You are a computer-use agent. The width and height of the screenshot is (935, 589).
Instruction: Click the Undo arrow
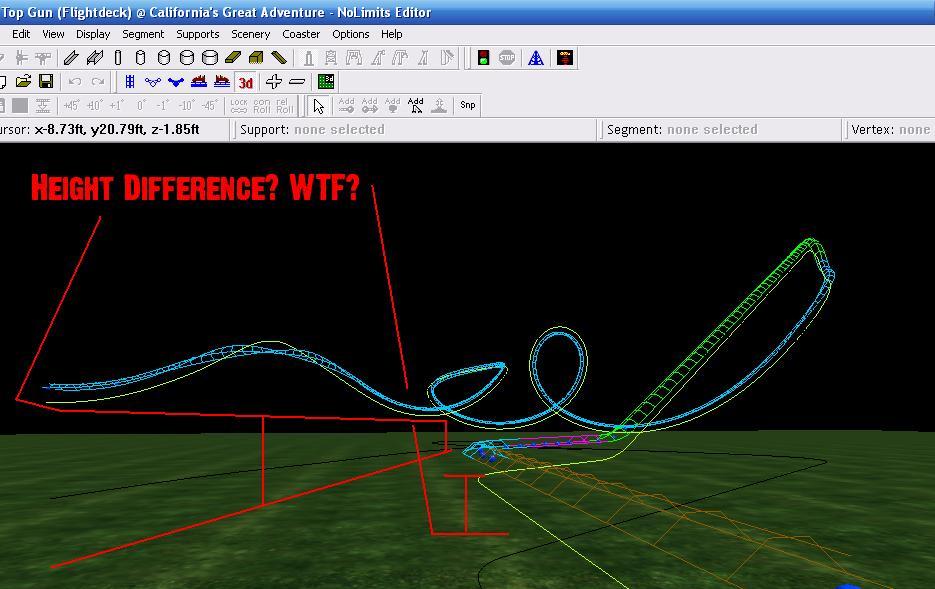point(75,82)
